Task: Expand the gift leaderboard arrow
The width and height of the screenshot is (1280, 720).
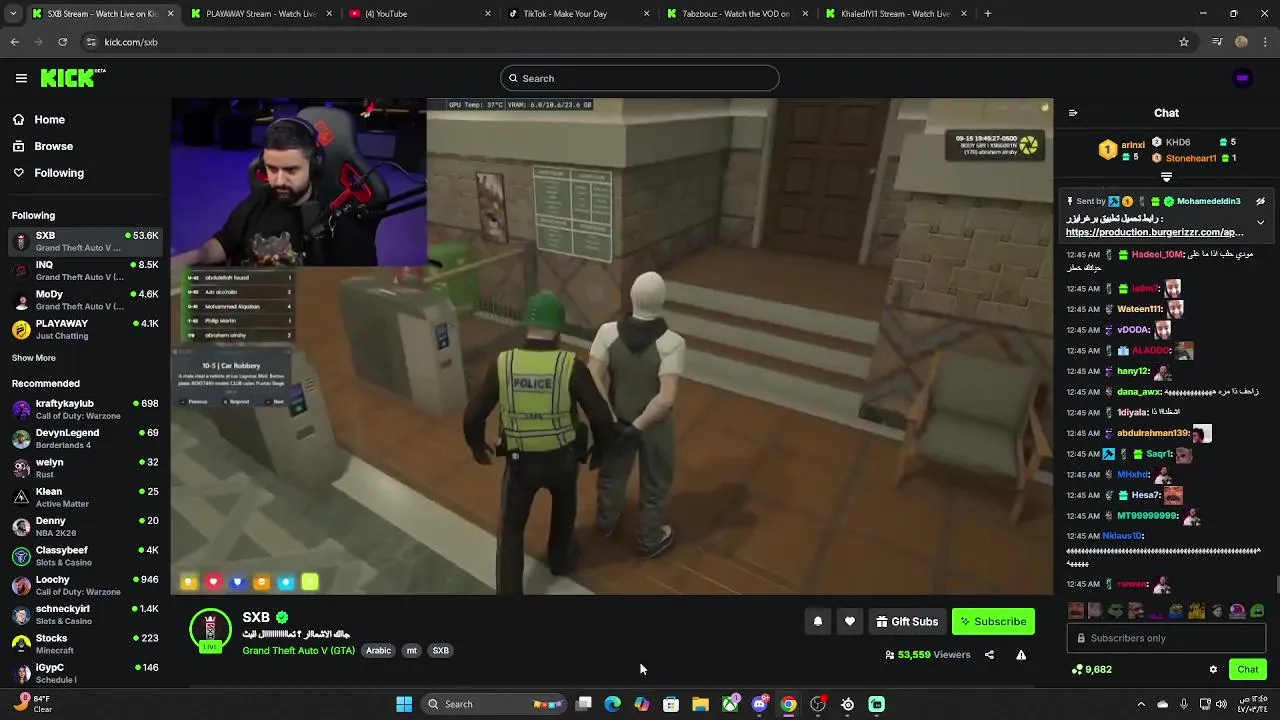Action: pyautogui.click(x=1166, y=177)
